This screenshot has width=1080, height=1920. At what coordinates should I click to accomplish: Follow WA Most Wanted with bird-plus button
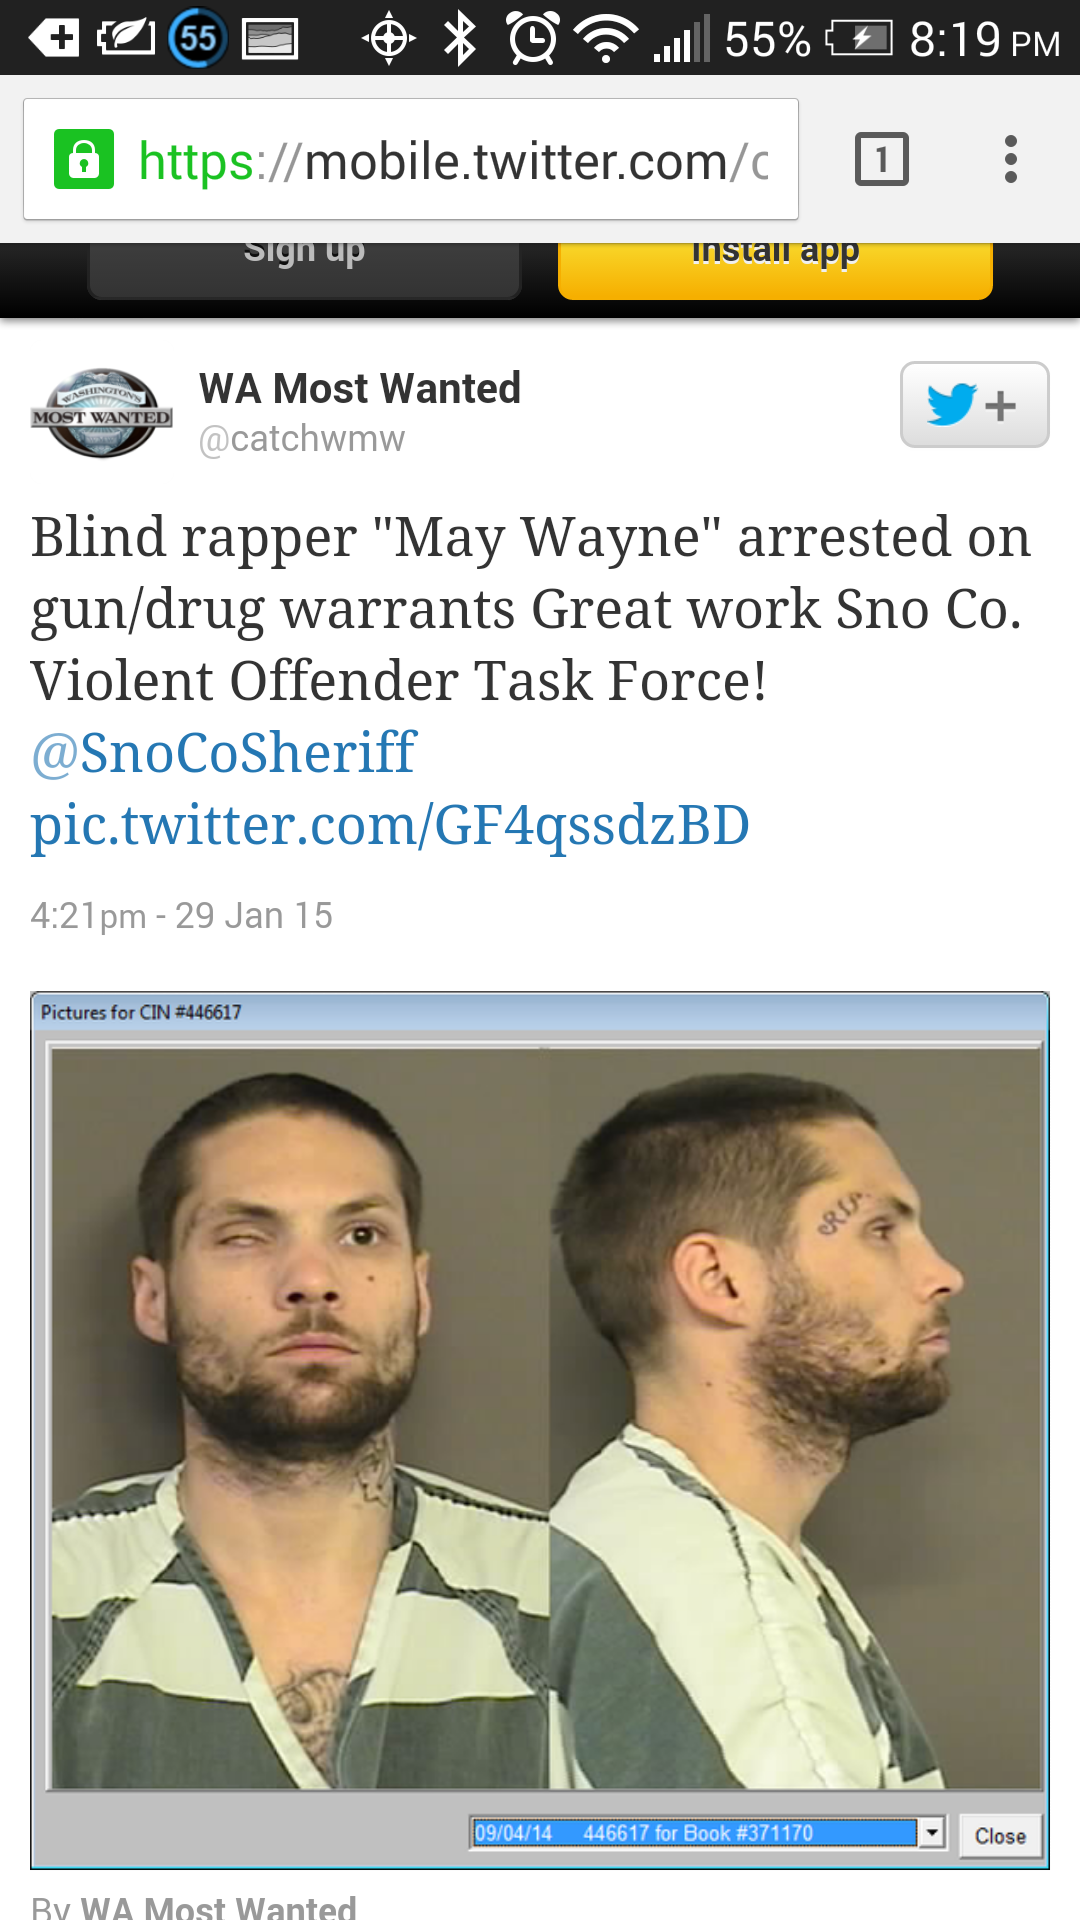click(x=974, y=405)
